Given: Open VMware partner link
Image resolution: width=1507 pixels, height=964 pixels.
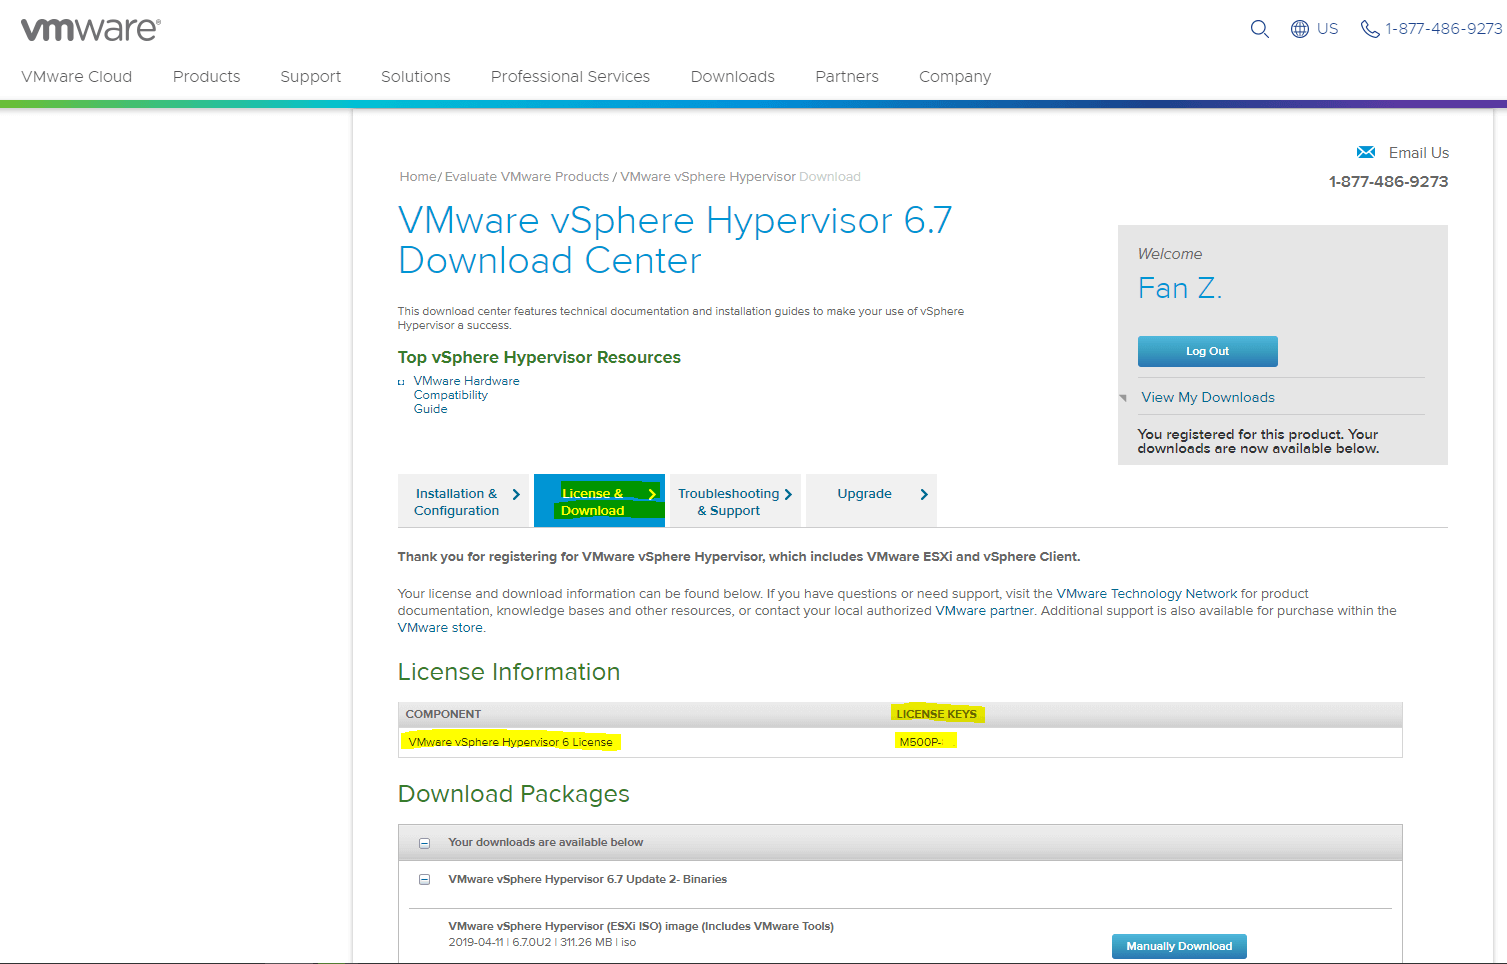Looking at the screenshot, I should [x=985, y=611].
